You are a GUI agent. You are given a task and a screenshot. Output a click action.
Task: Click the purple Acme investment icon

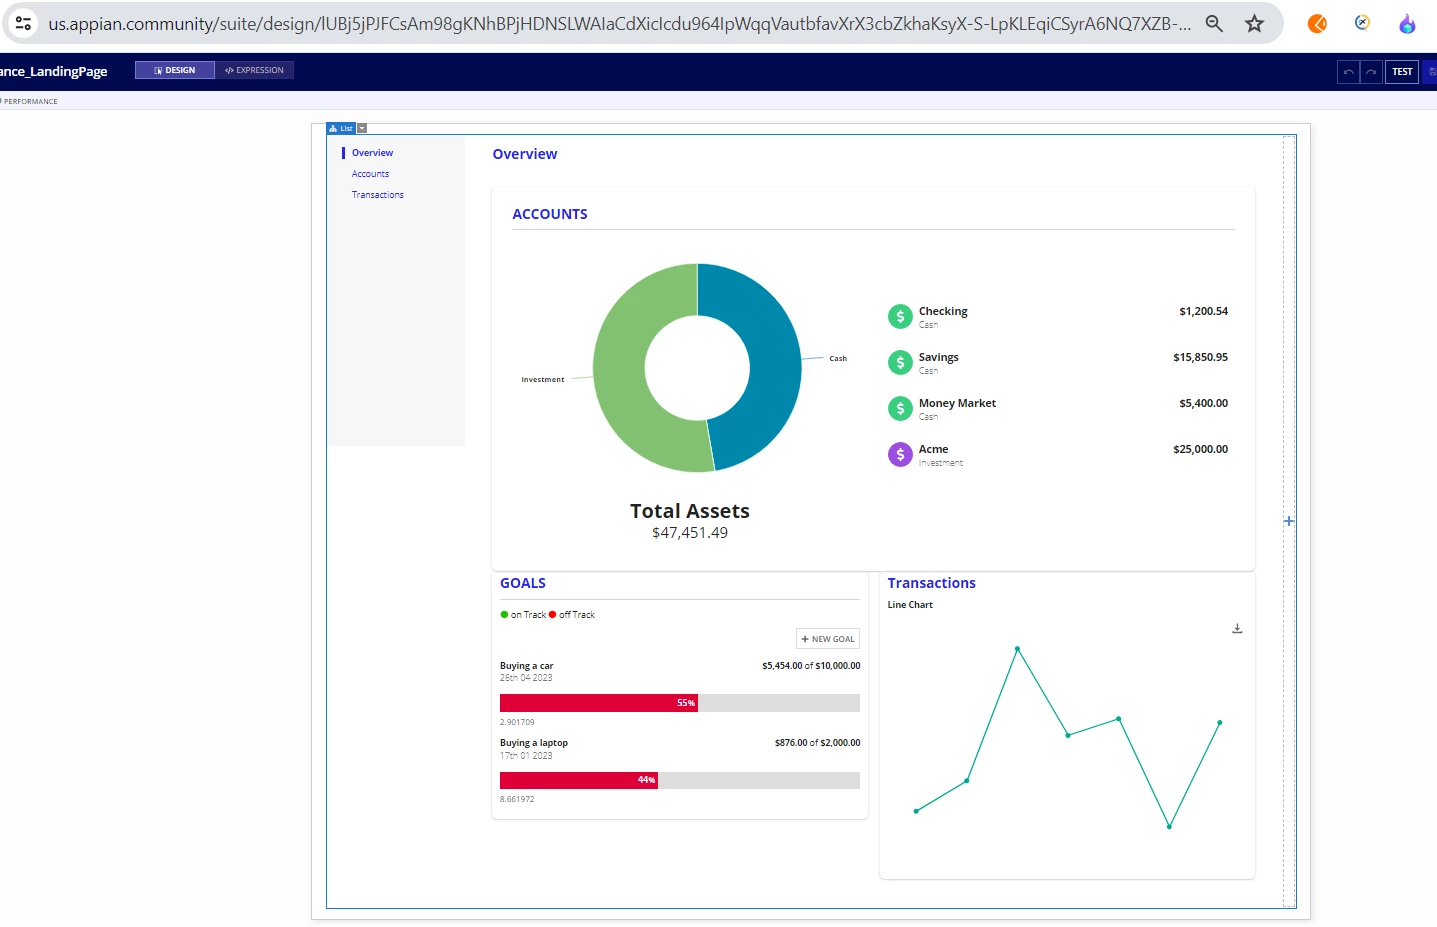900,454
